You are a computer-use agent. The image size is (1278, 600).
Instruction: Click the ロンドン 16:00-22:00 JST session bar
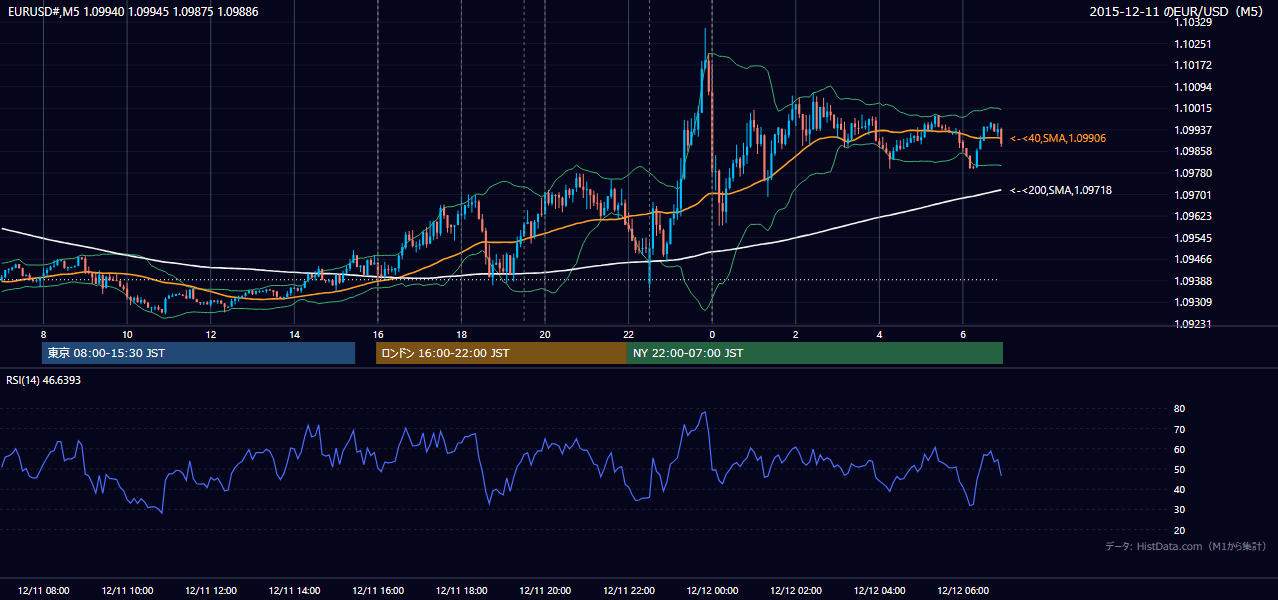click(x=501, y=353)
